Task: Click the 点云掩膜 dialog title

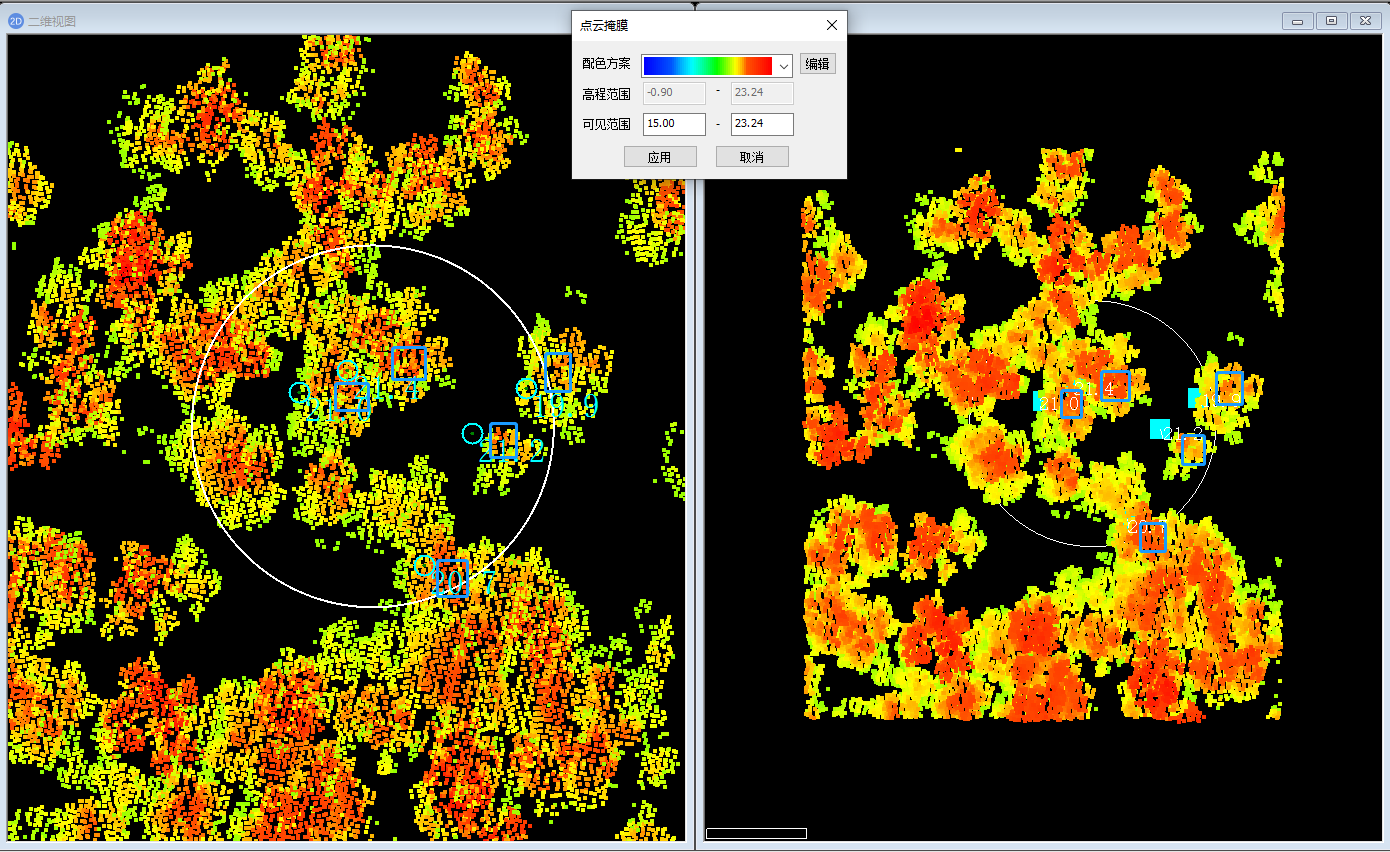Action: click(x=605, y=25)
